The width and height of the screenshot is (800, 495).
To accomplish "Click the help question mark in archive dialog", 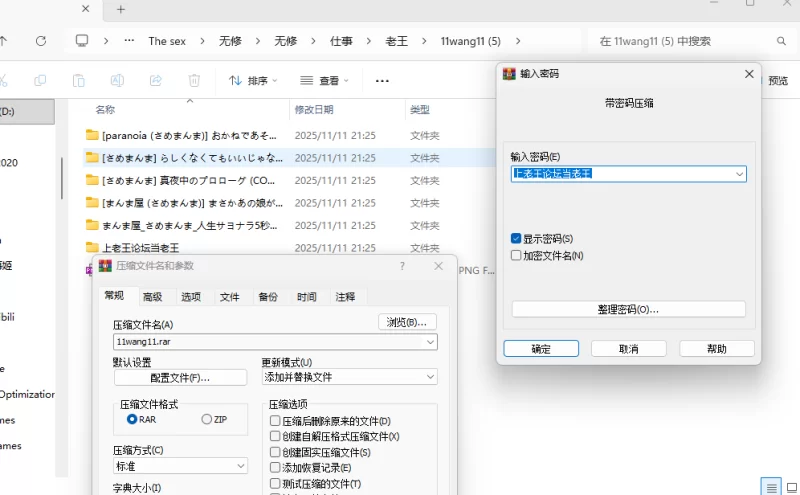I will pyautogui.click(x=402, y=266).
